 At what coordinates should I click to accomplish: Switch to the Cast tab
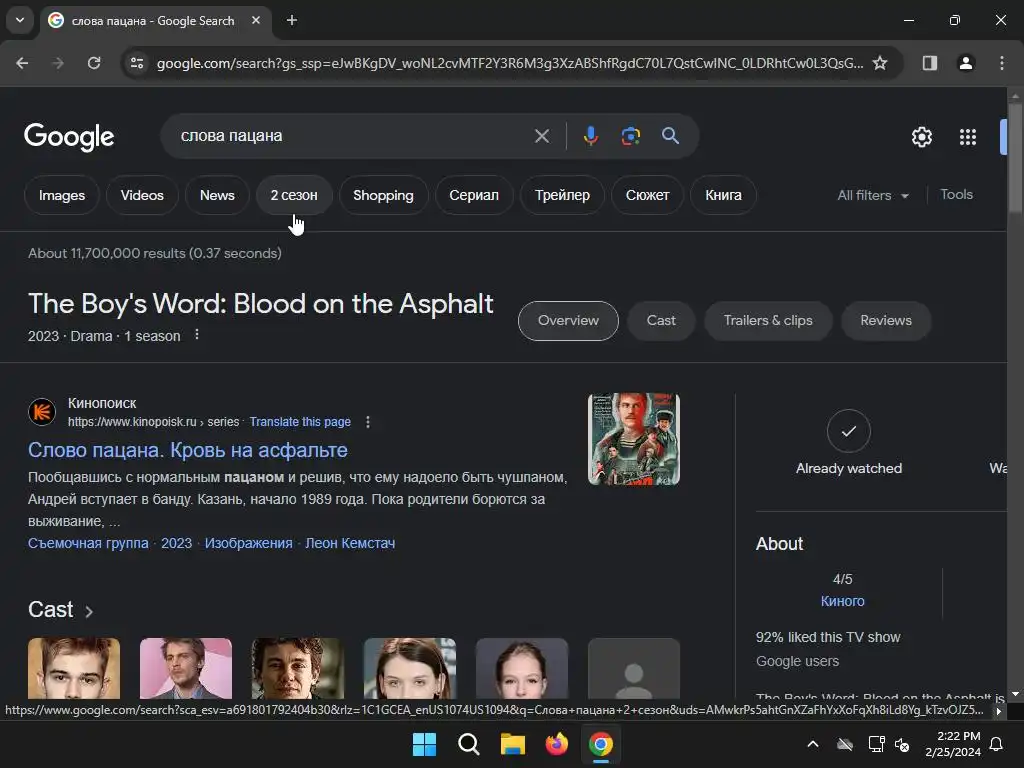click(x=661, y=321)
